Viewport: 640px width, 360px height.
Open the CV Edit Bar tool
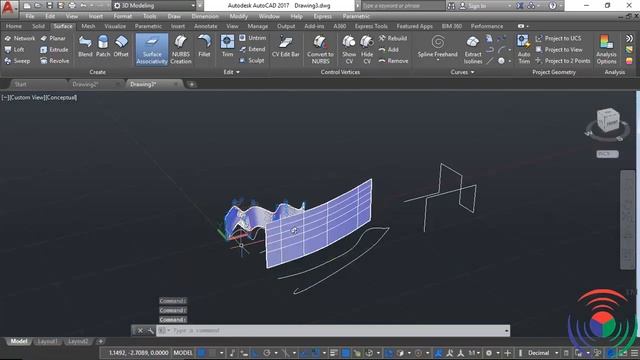coord(286,46)
